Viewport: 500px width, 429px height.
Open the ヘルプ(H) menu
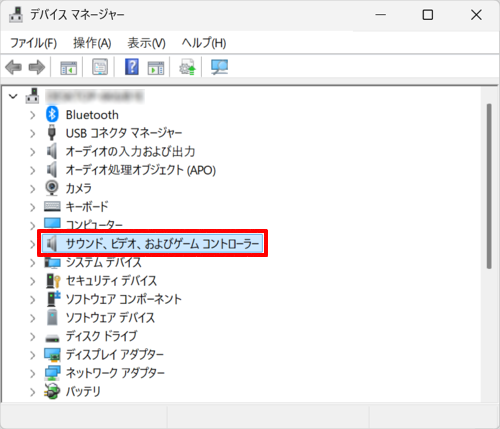(x=204, y=43)
